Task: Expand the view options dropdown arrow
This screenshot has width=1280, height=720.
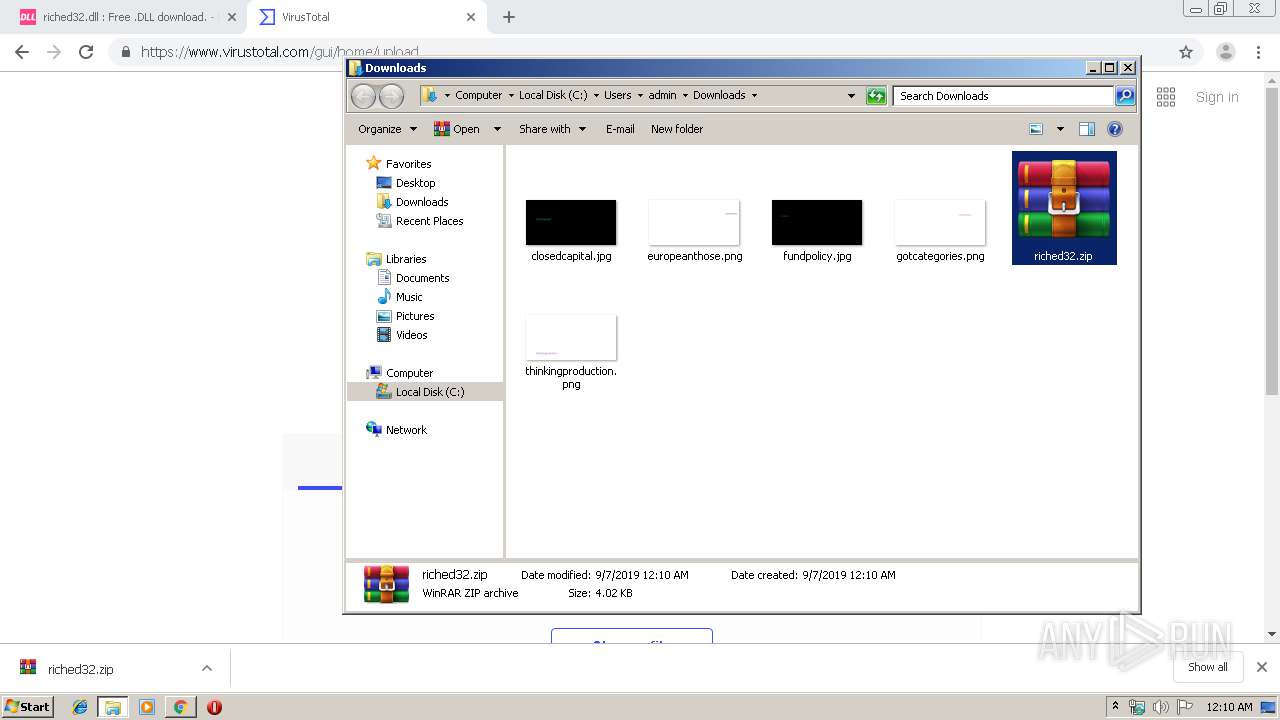Action: point(1060,129)
